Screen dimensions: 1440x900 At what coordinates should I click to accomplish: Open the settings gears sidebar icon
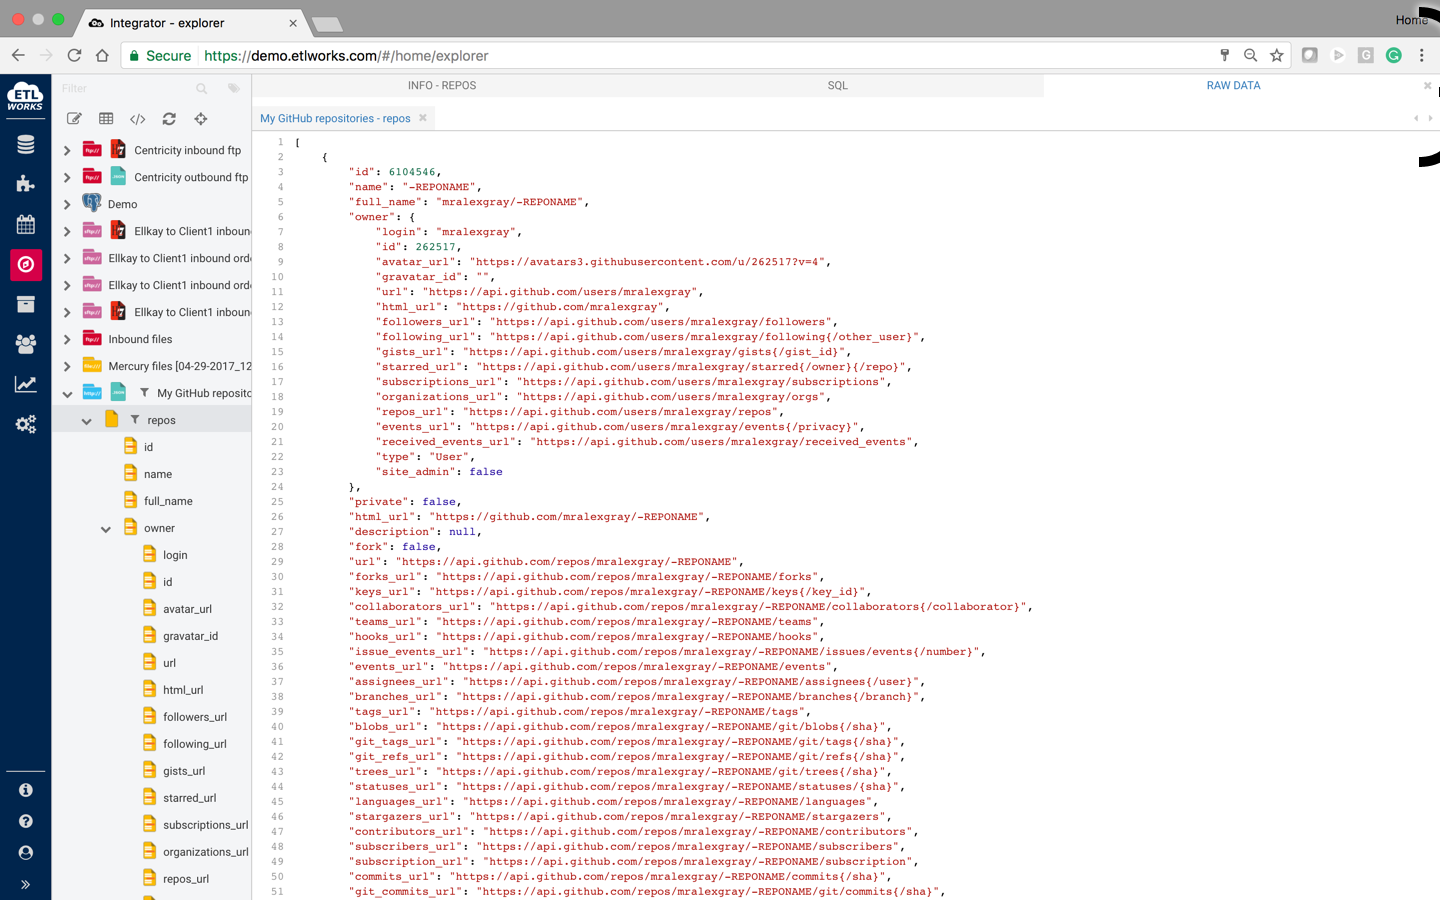click(25, 424)
